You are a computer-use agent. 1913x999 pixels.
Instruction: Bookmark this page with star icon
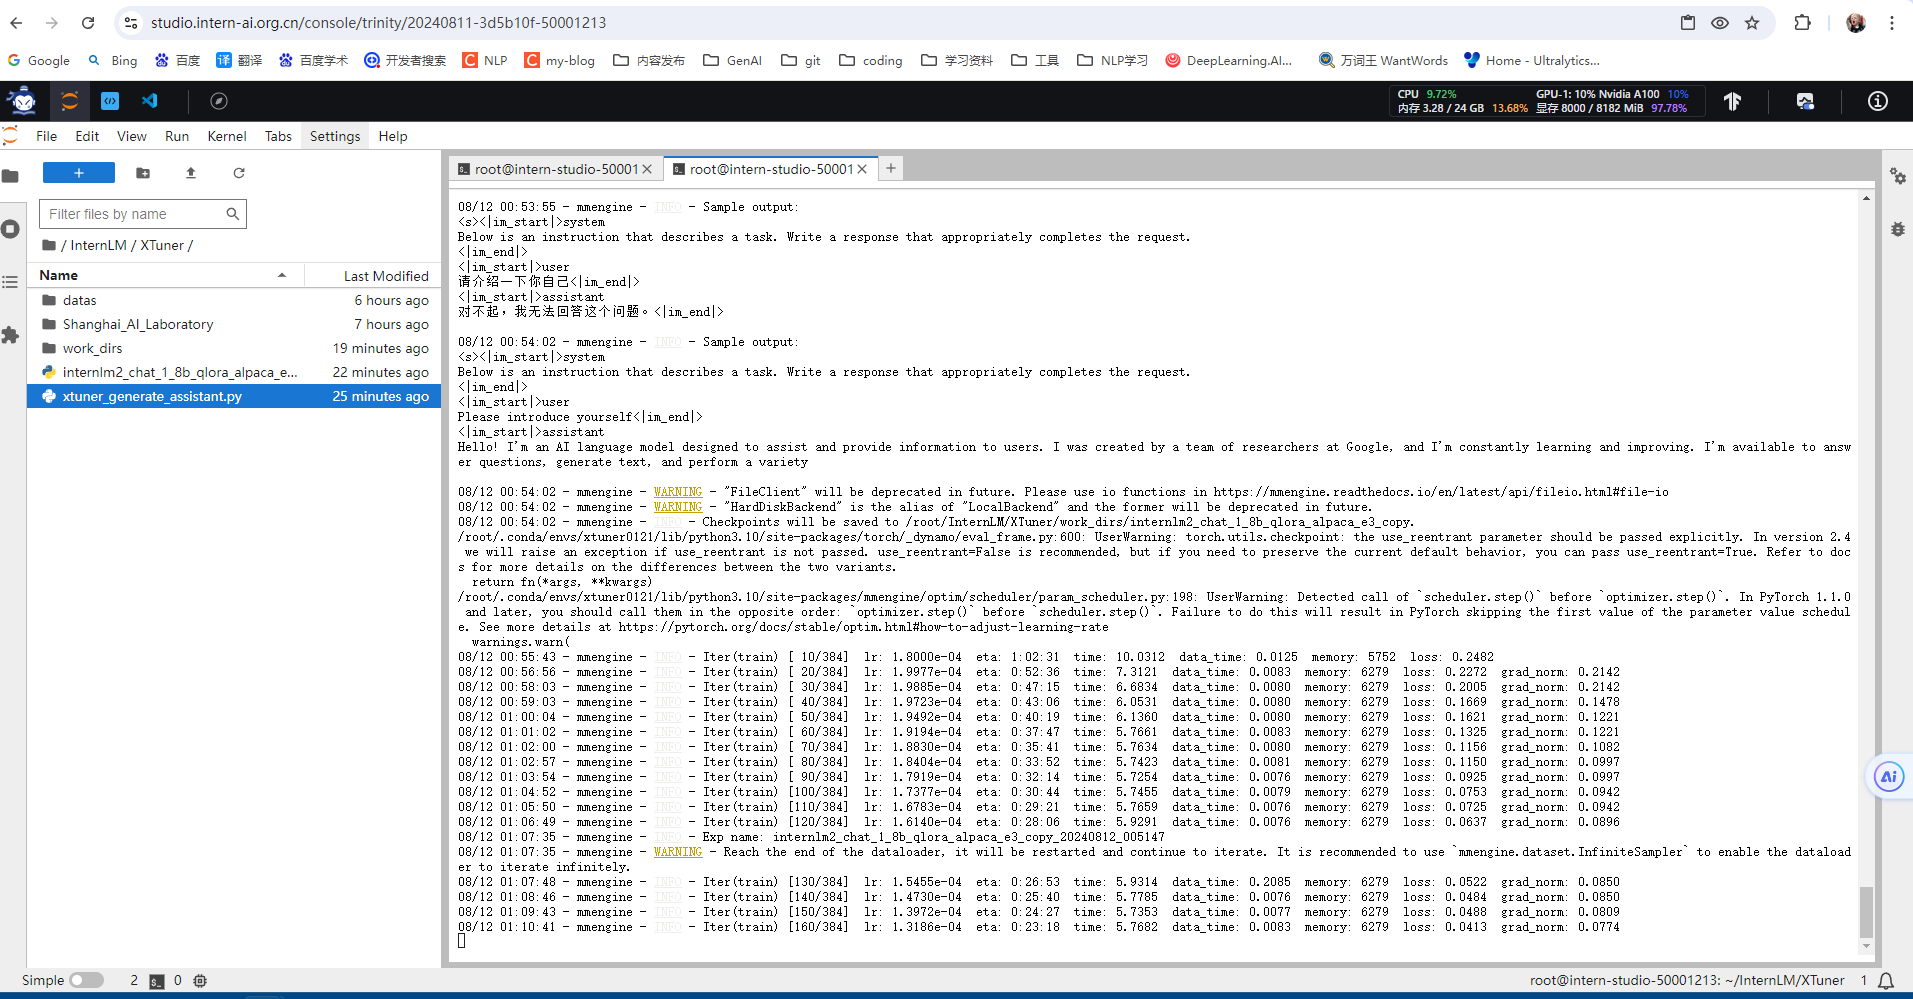1752,23
